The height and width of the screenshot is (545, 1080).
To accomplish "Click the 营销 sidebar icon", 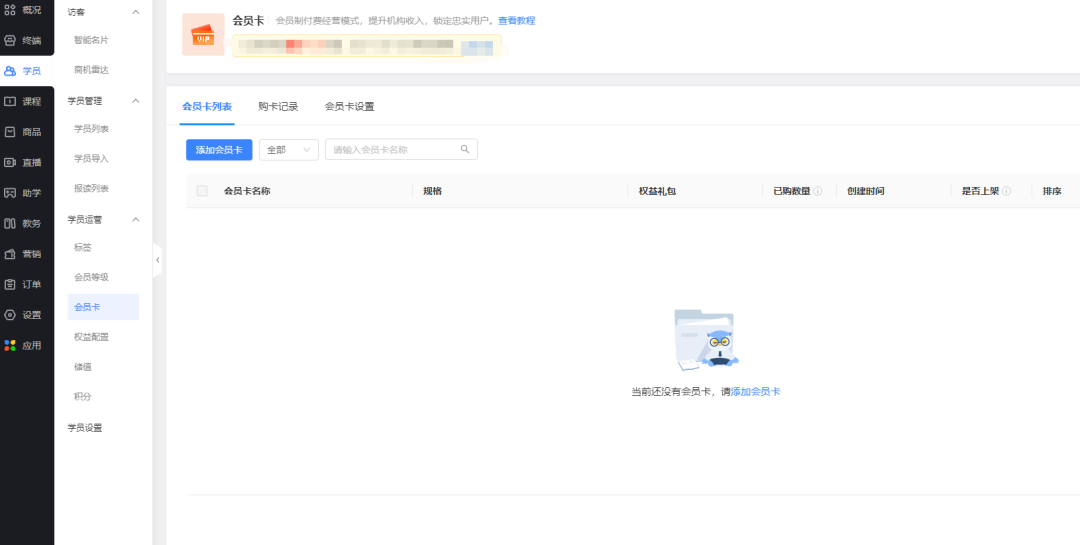I will click(x=10, y=253).
